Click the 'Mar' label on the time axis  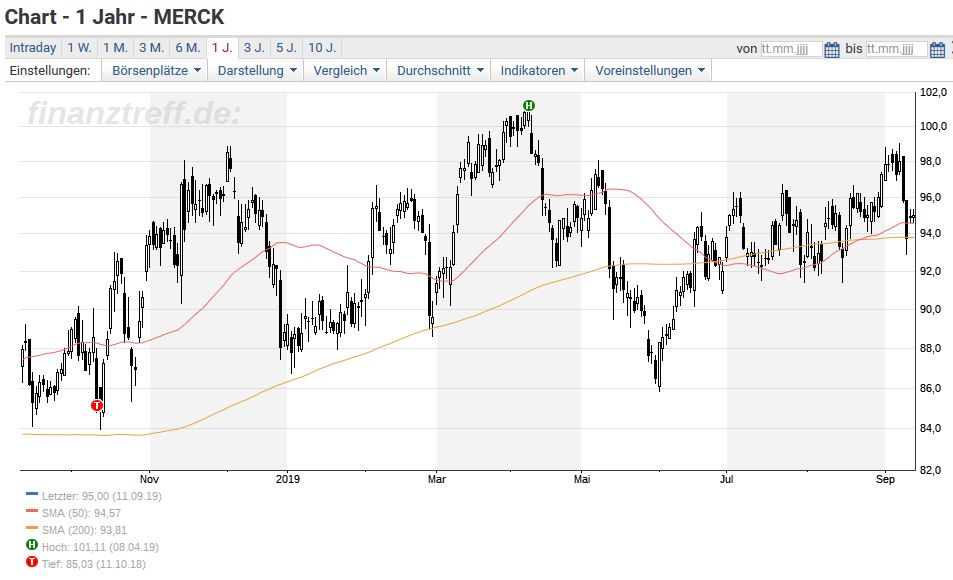coord(437,479)
